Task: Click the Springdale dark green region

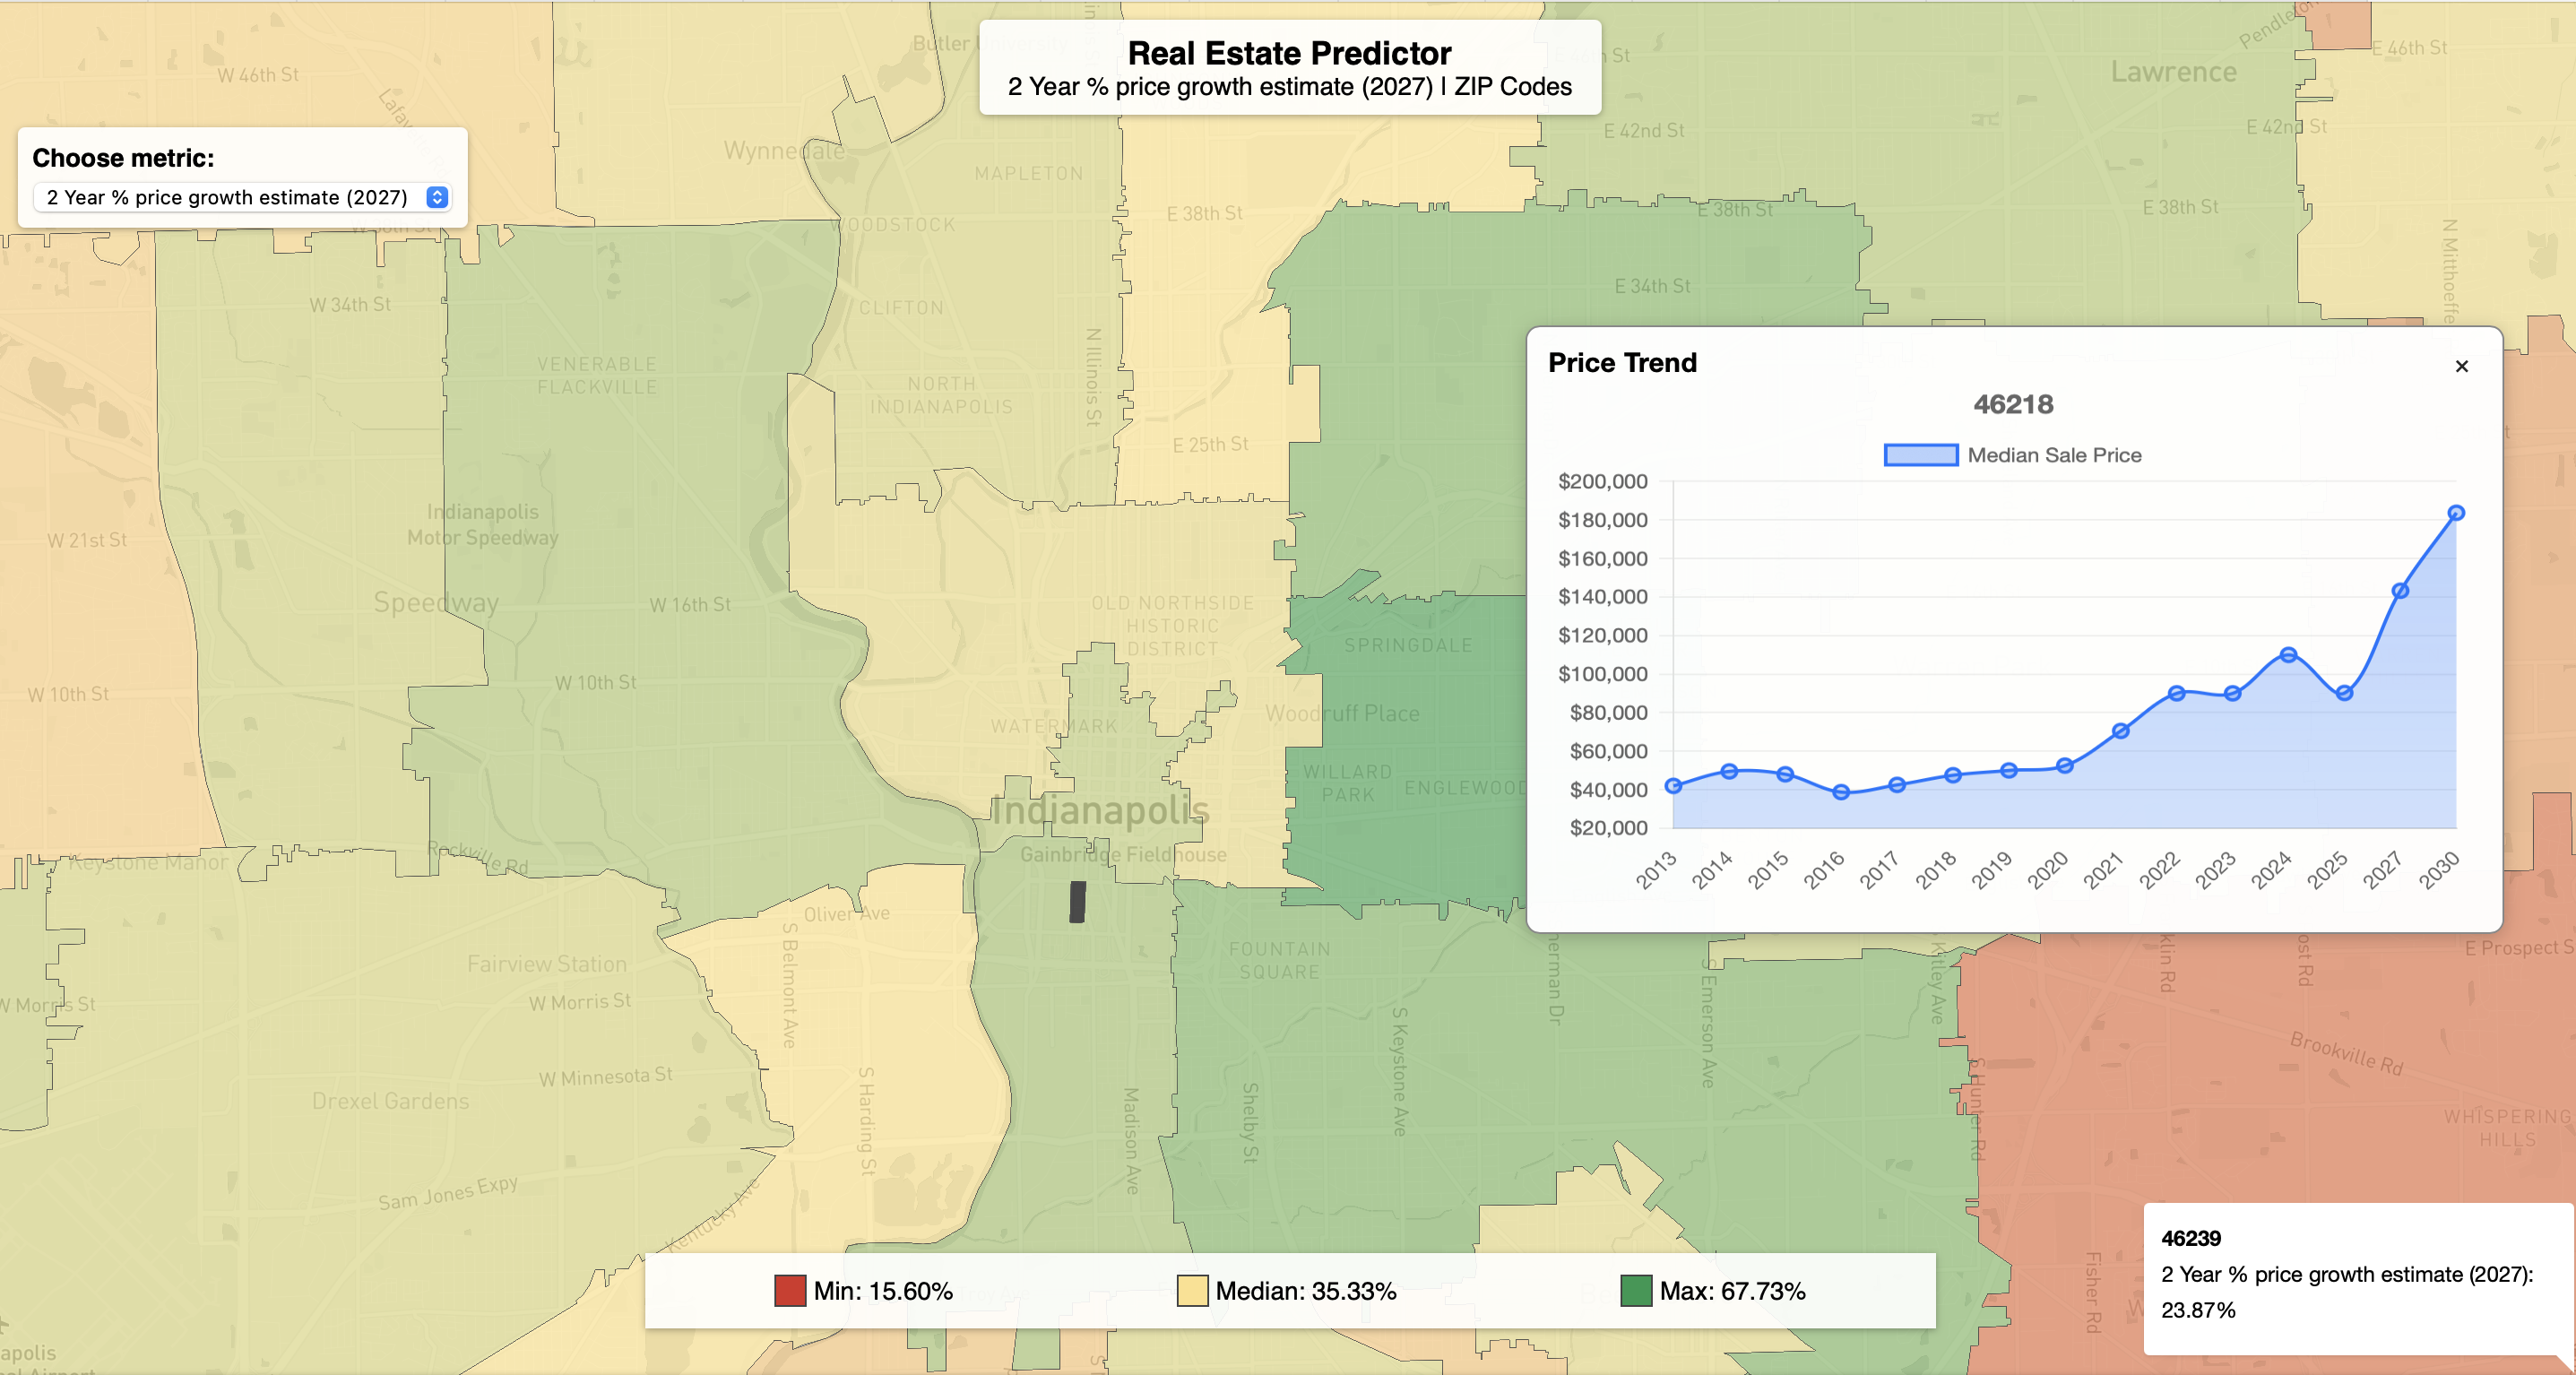Action: (x=1408, y=645)
